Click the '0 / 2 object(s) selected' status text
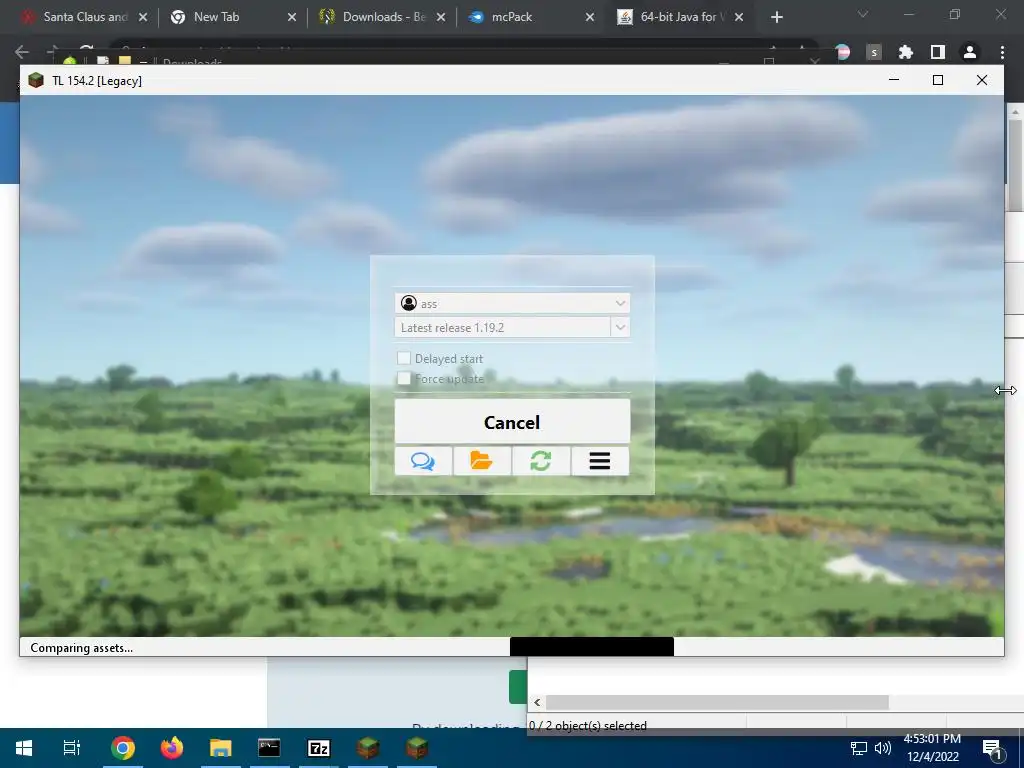Image resolution: width=1024 pixels, height=768 pixels. [588, 726]
